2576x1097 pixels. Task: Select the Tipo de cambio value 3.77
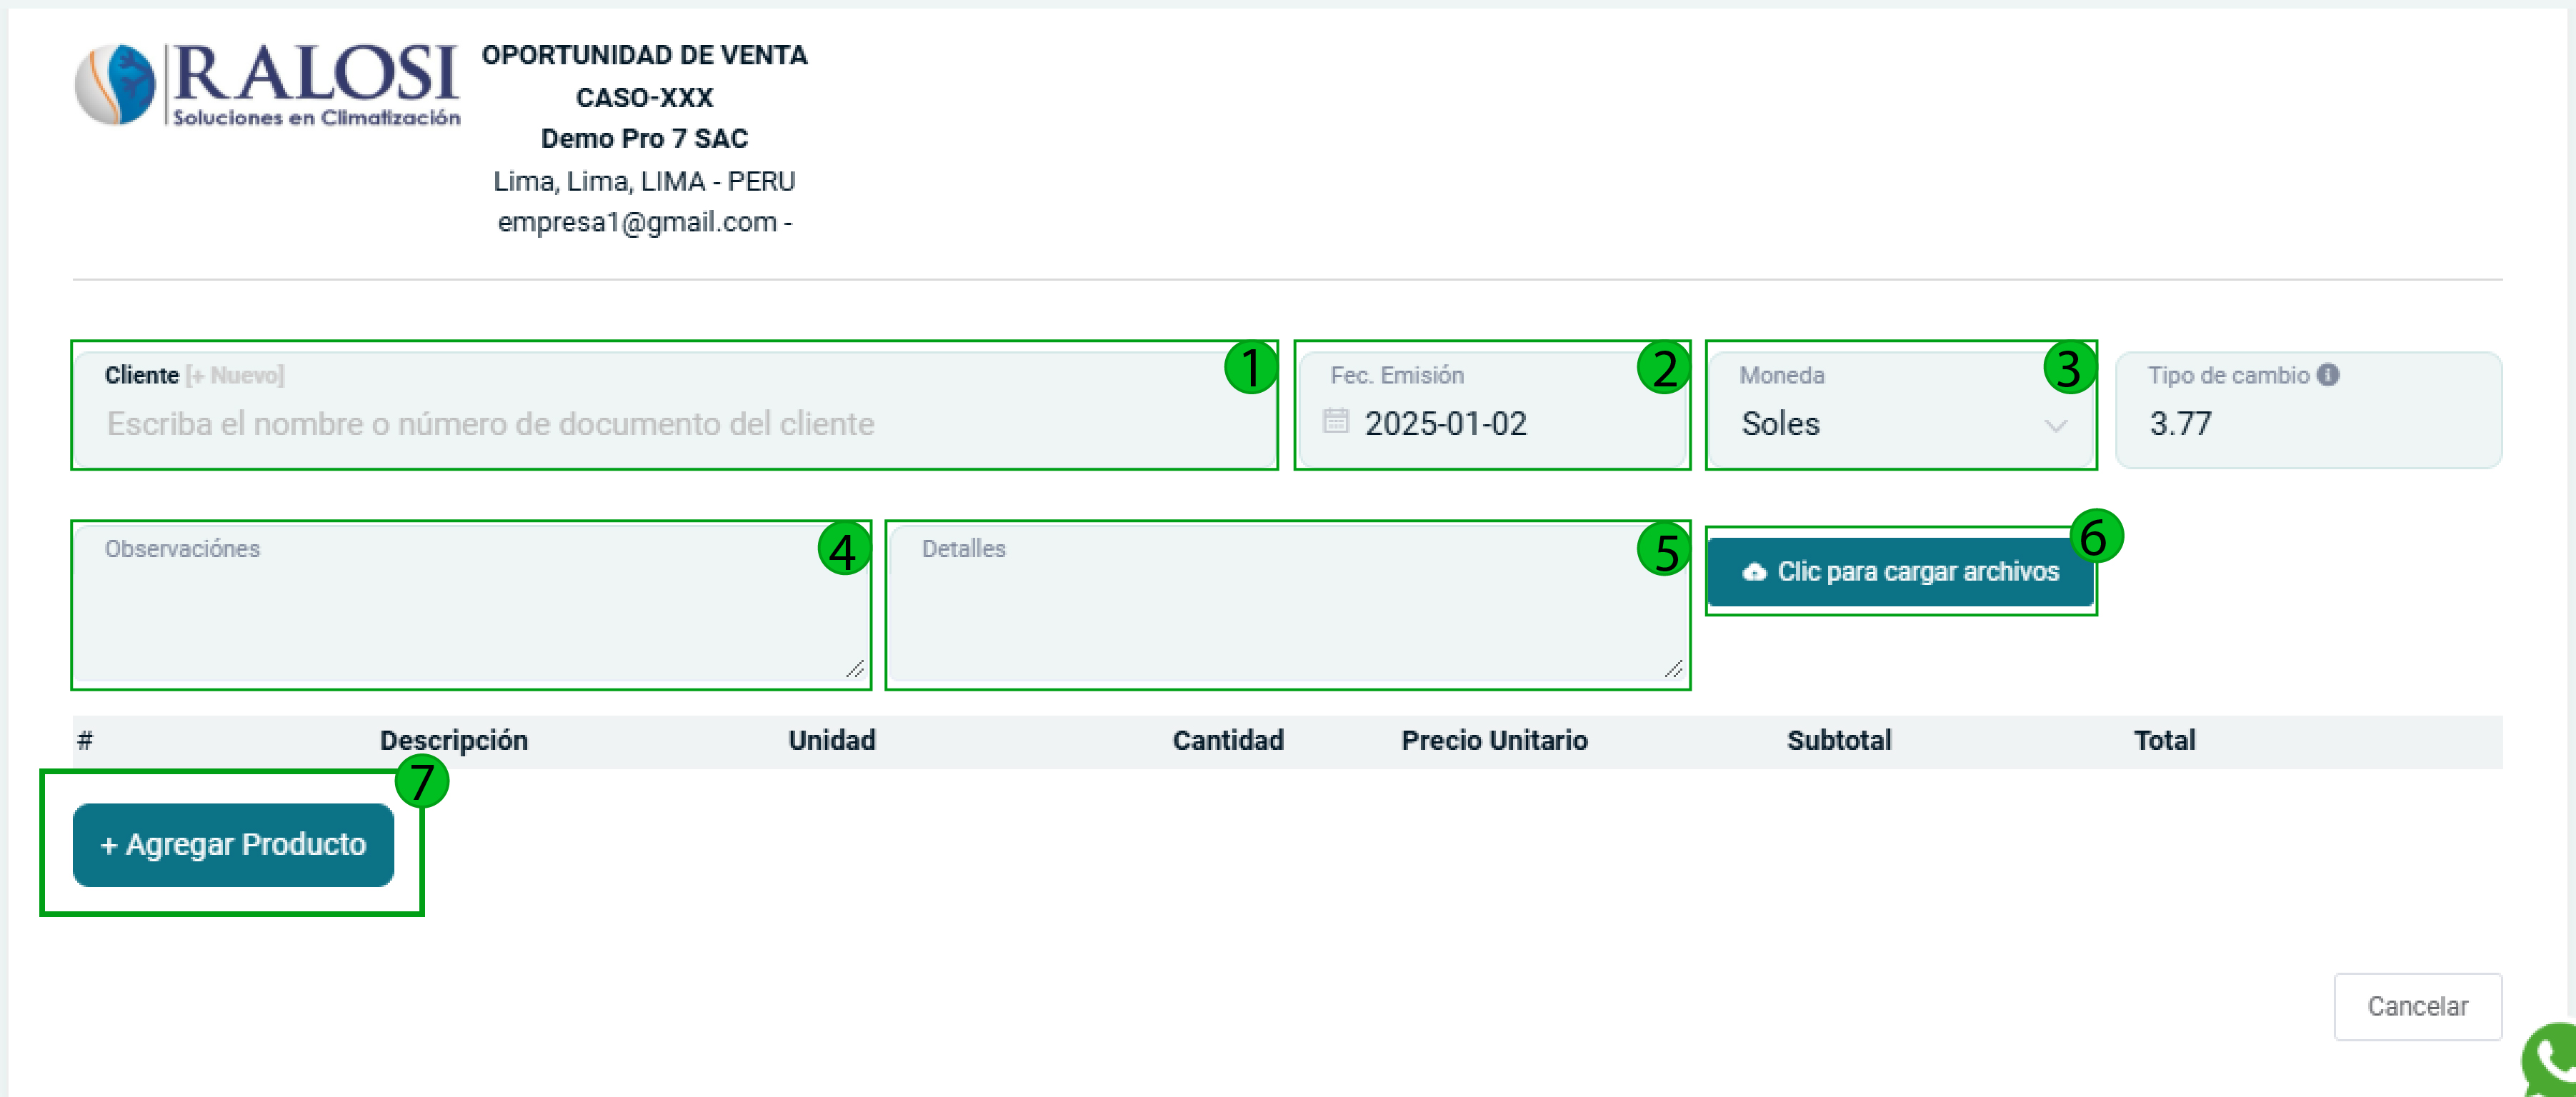[x=2181, y=424]
